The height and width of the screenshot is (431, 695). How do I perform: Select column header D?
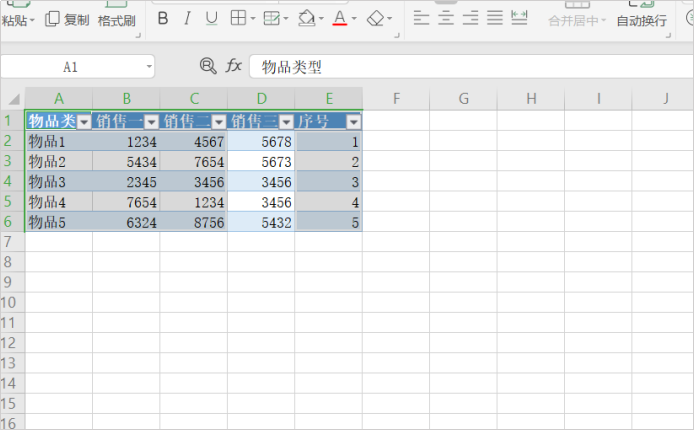262,98
